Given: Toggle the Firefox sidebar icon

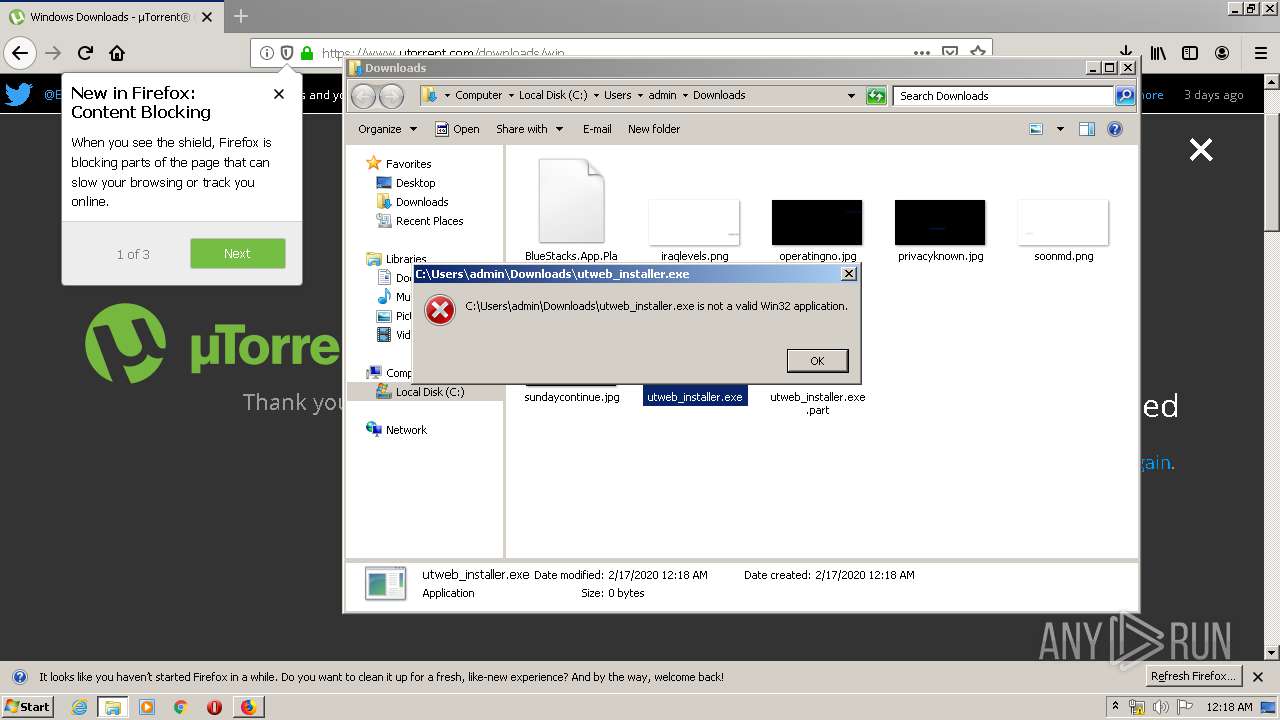Looking at the screenshot, I should pos(1190,53).
